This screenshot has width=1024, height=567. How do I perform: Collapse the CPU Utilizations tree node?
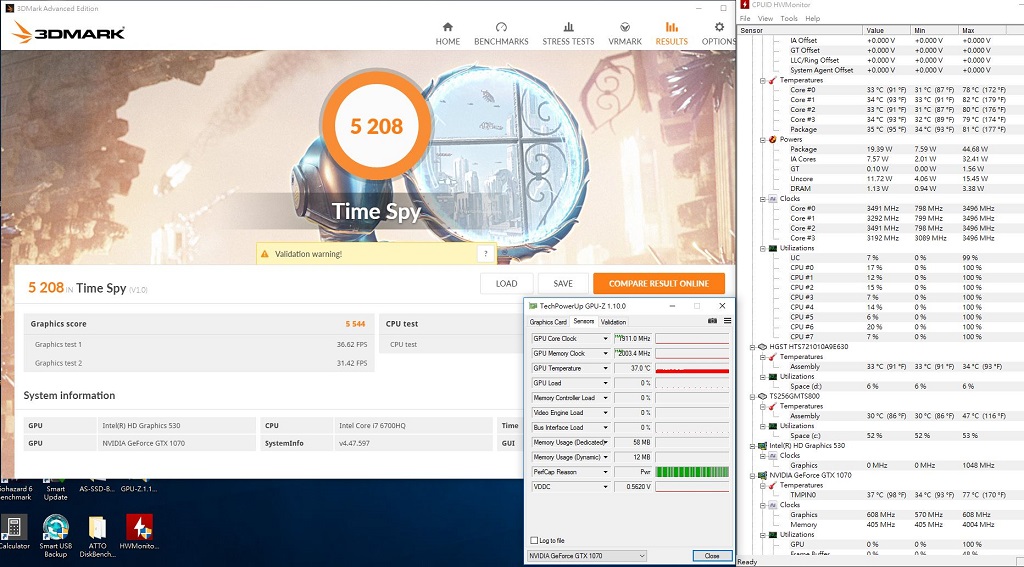(x=763, y=248)
